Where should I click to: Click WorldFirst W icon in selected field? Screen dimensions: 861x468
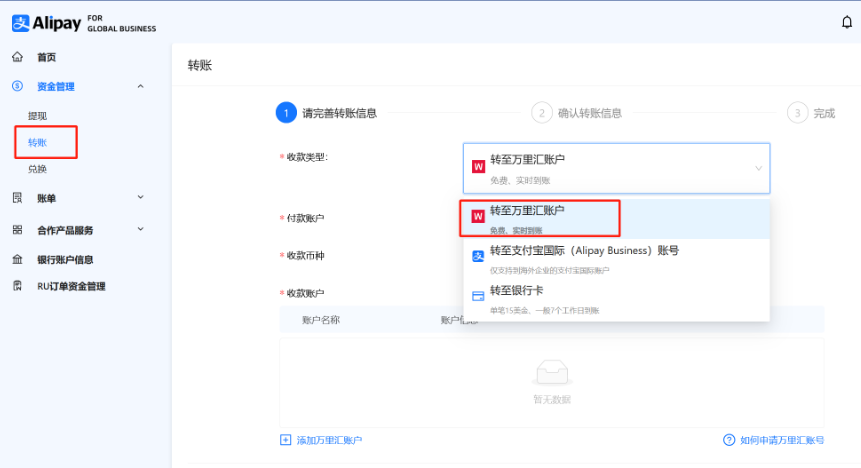tap(478, 166)
